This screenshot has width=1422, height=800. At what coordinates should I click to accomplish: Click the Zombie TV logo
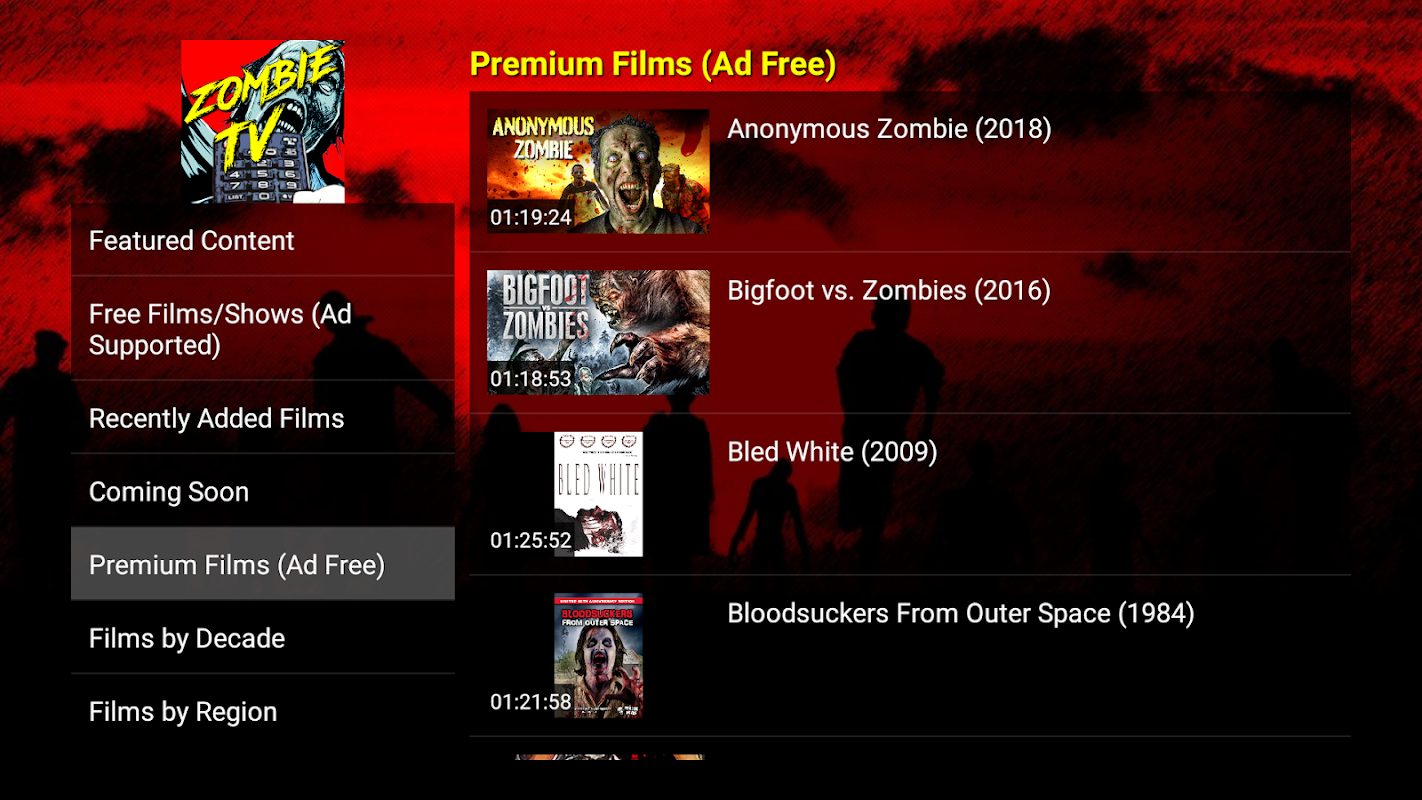[x=263, y=122]
